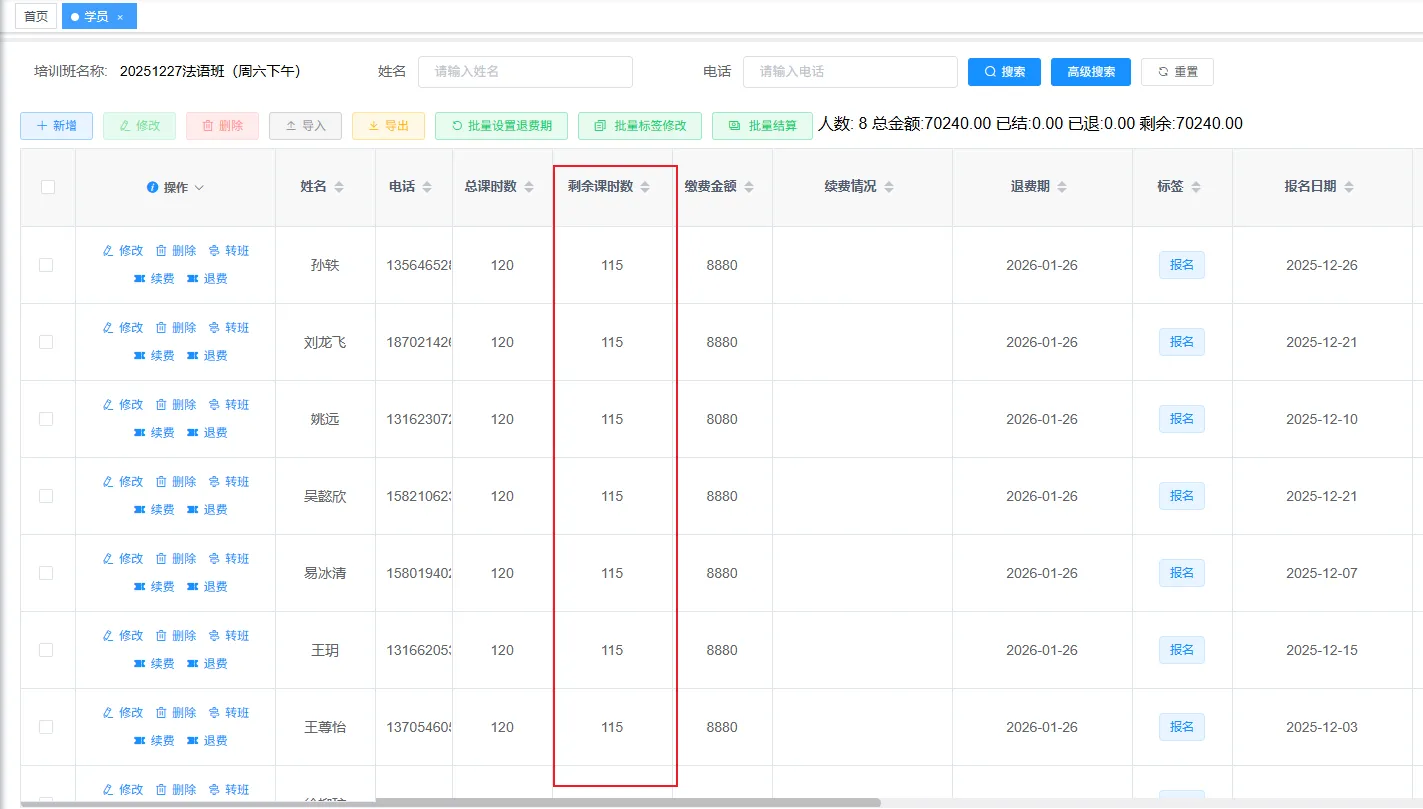Sort by 缴费金额 column sort arrows
1423x809 pixels.
(749, 187)
